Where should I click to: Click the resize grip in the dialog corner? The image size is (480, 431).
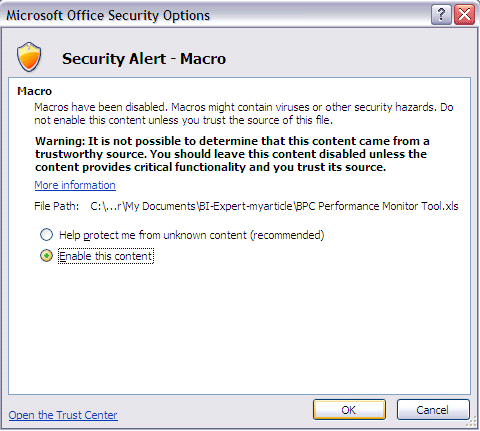472,422
